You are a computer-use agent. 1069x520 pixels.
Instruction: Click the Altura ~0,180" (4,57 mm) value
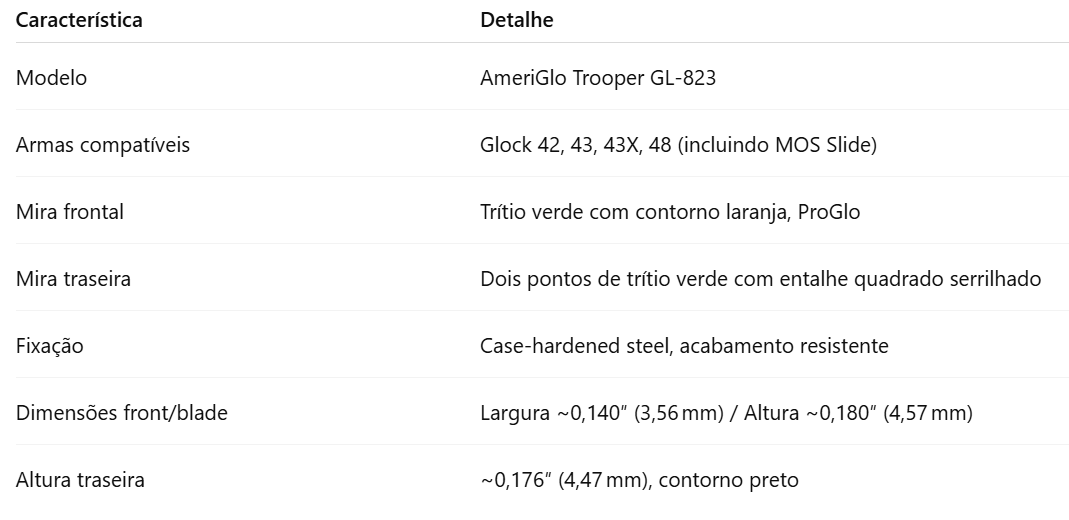click(858, 413)
